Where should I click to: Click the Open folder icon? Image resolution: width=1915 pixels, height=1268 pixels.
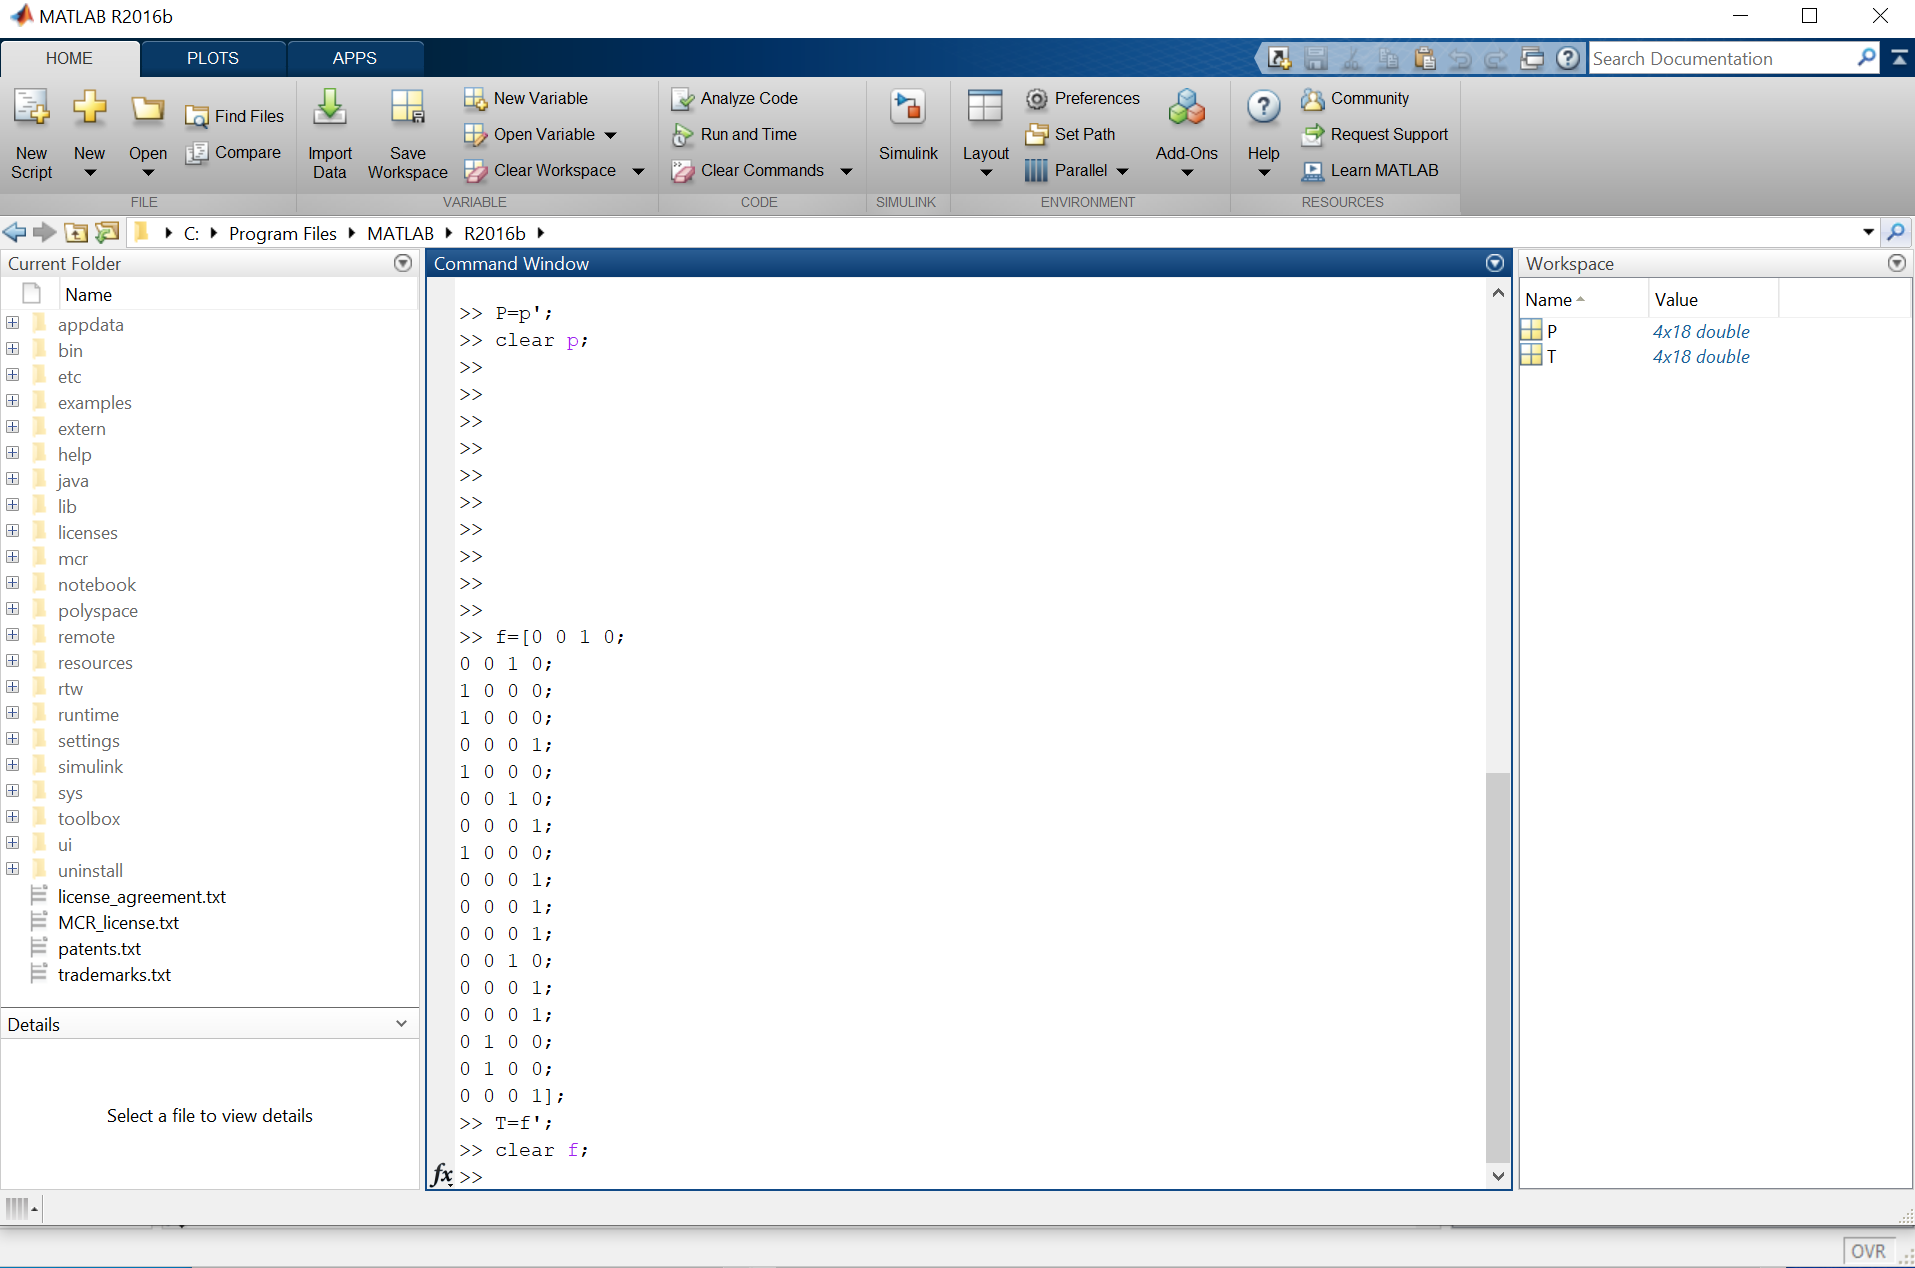coord(148,108)
